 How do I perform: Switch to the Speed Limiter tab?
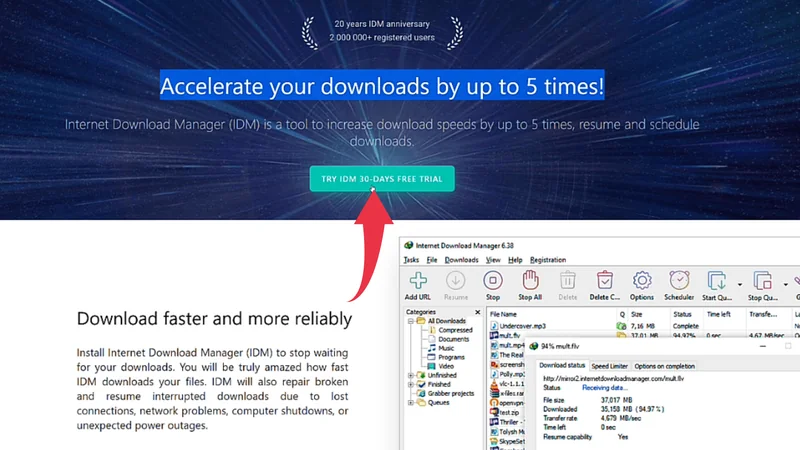[x=609, y=367]
